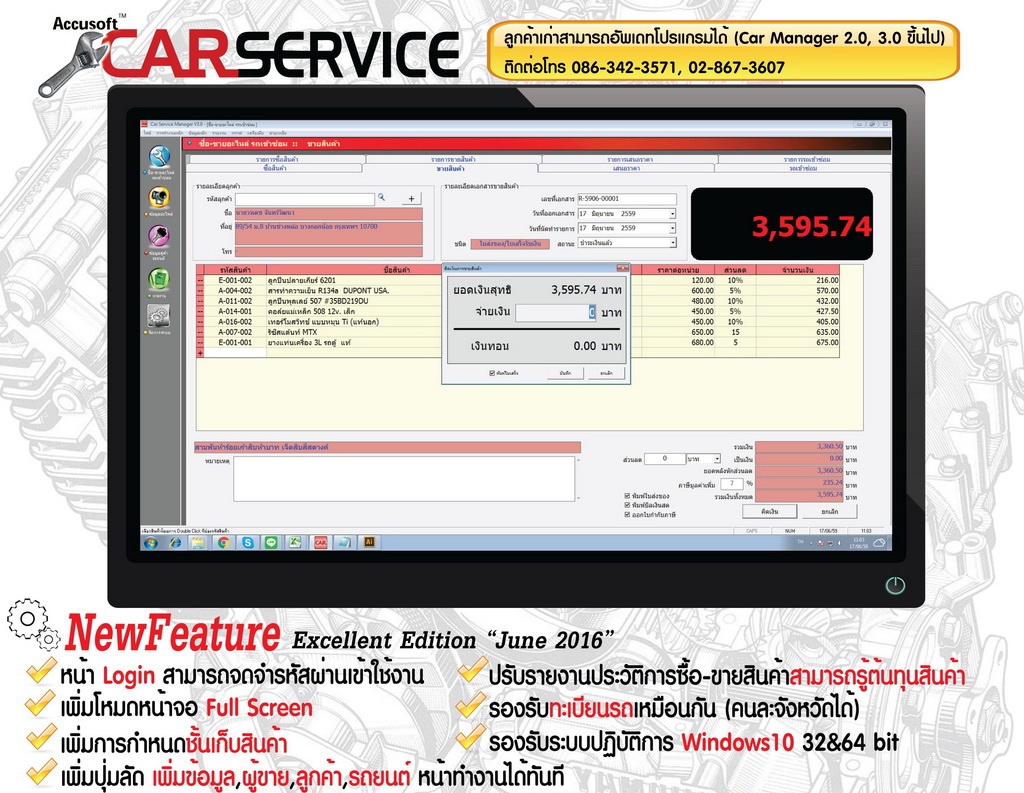Switch to the ซื้อสินค้า tab

274,169
